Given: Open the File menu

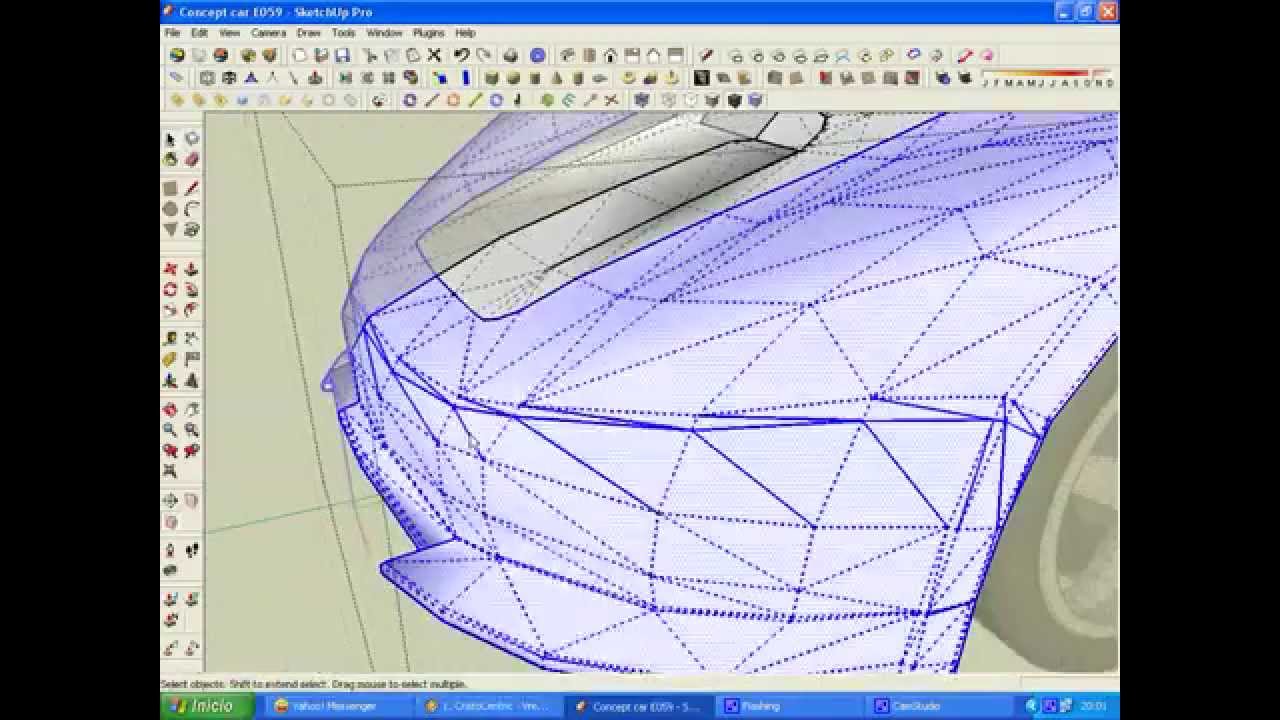Looking at the screenshot, I should tap(172, 33).
